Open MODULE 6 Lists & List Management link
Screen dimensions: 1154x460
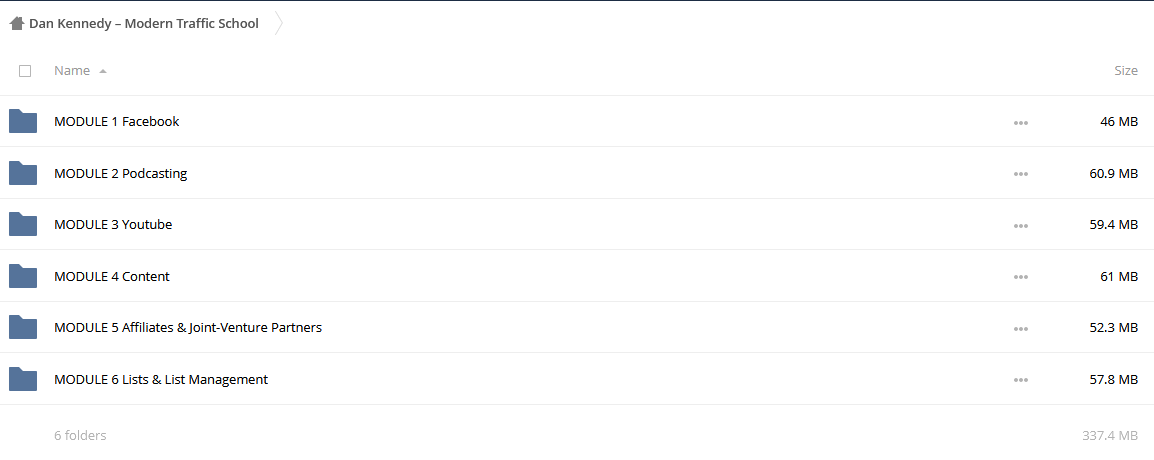pyautogui.click(x=161, y=380)
